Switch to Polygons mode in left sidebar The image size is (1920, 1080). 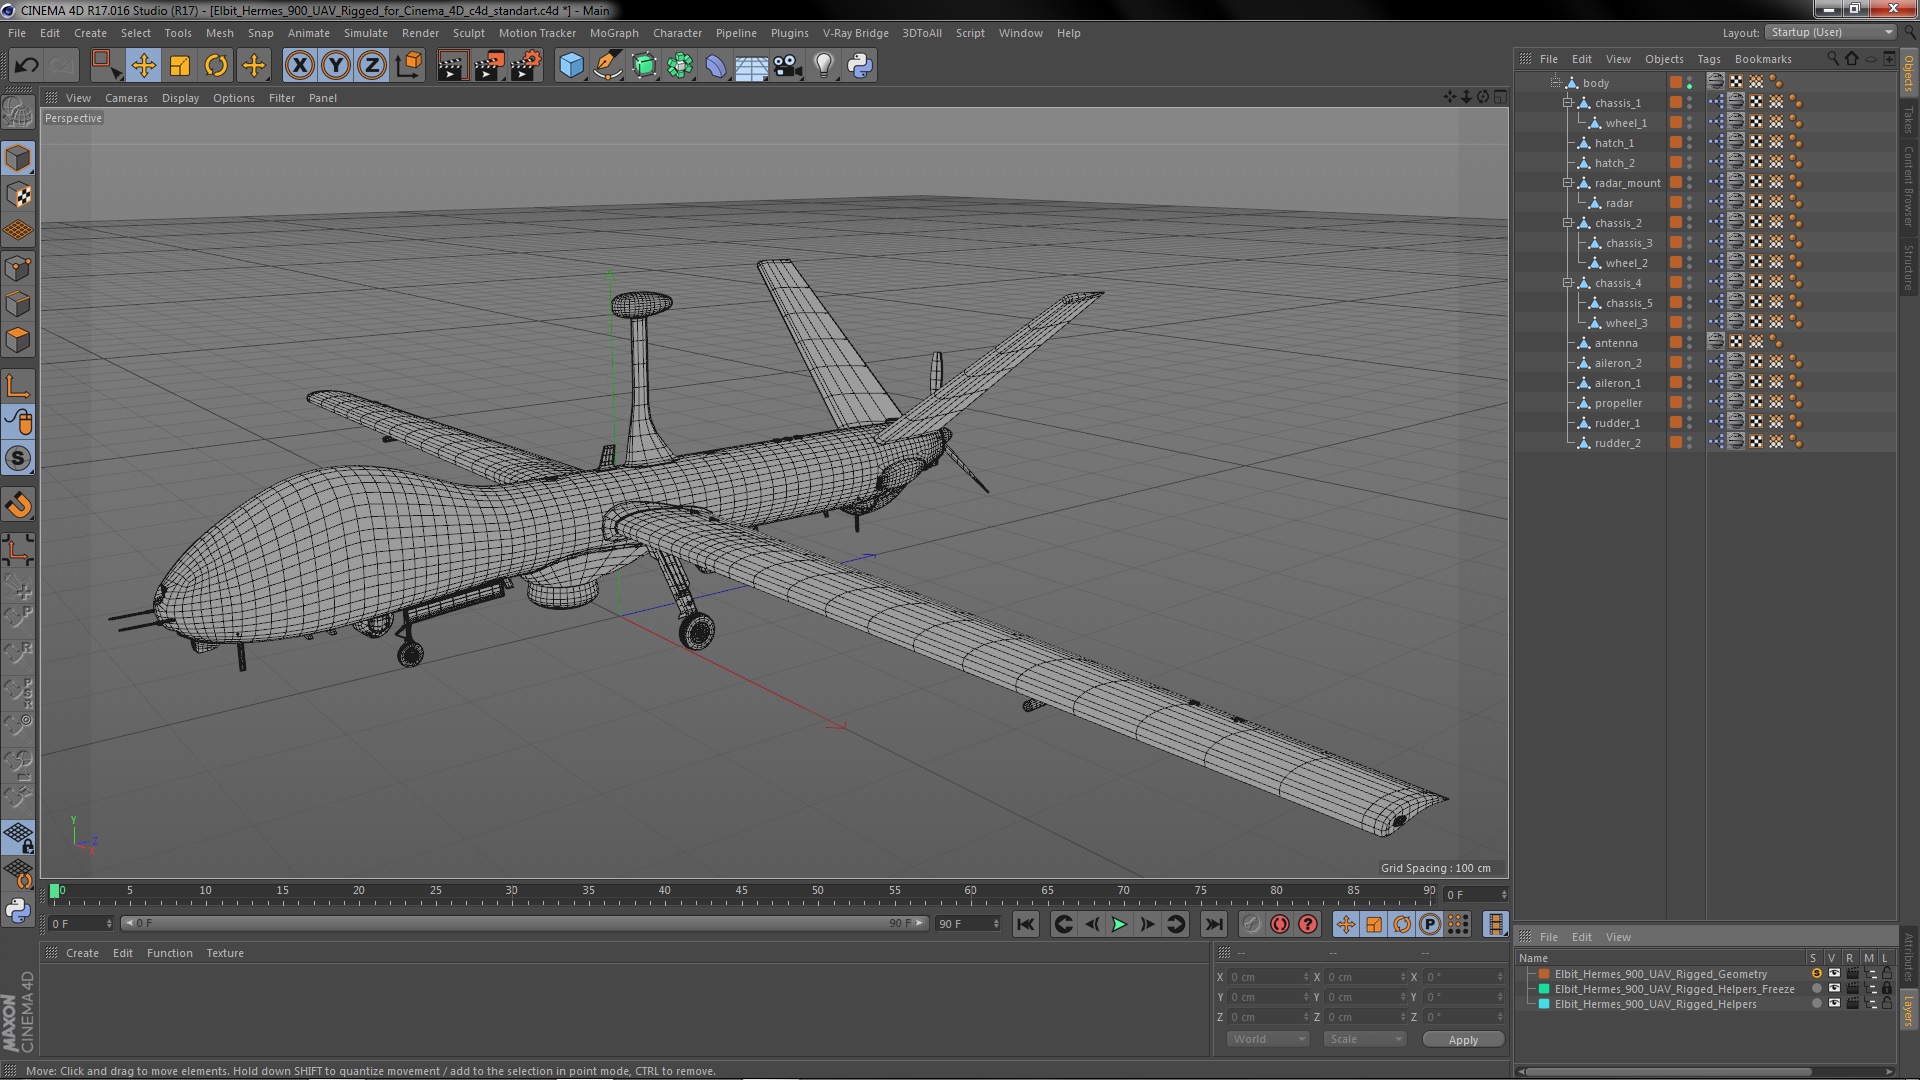18,340
